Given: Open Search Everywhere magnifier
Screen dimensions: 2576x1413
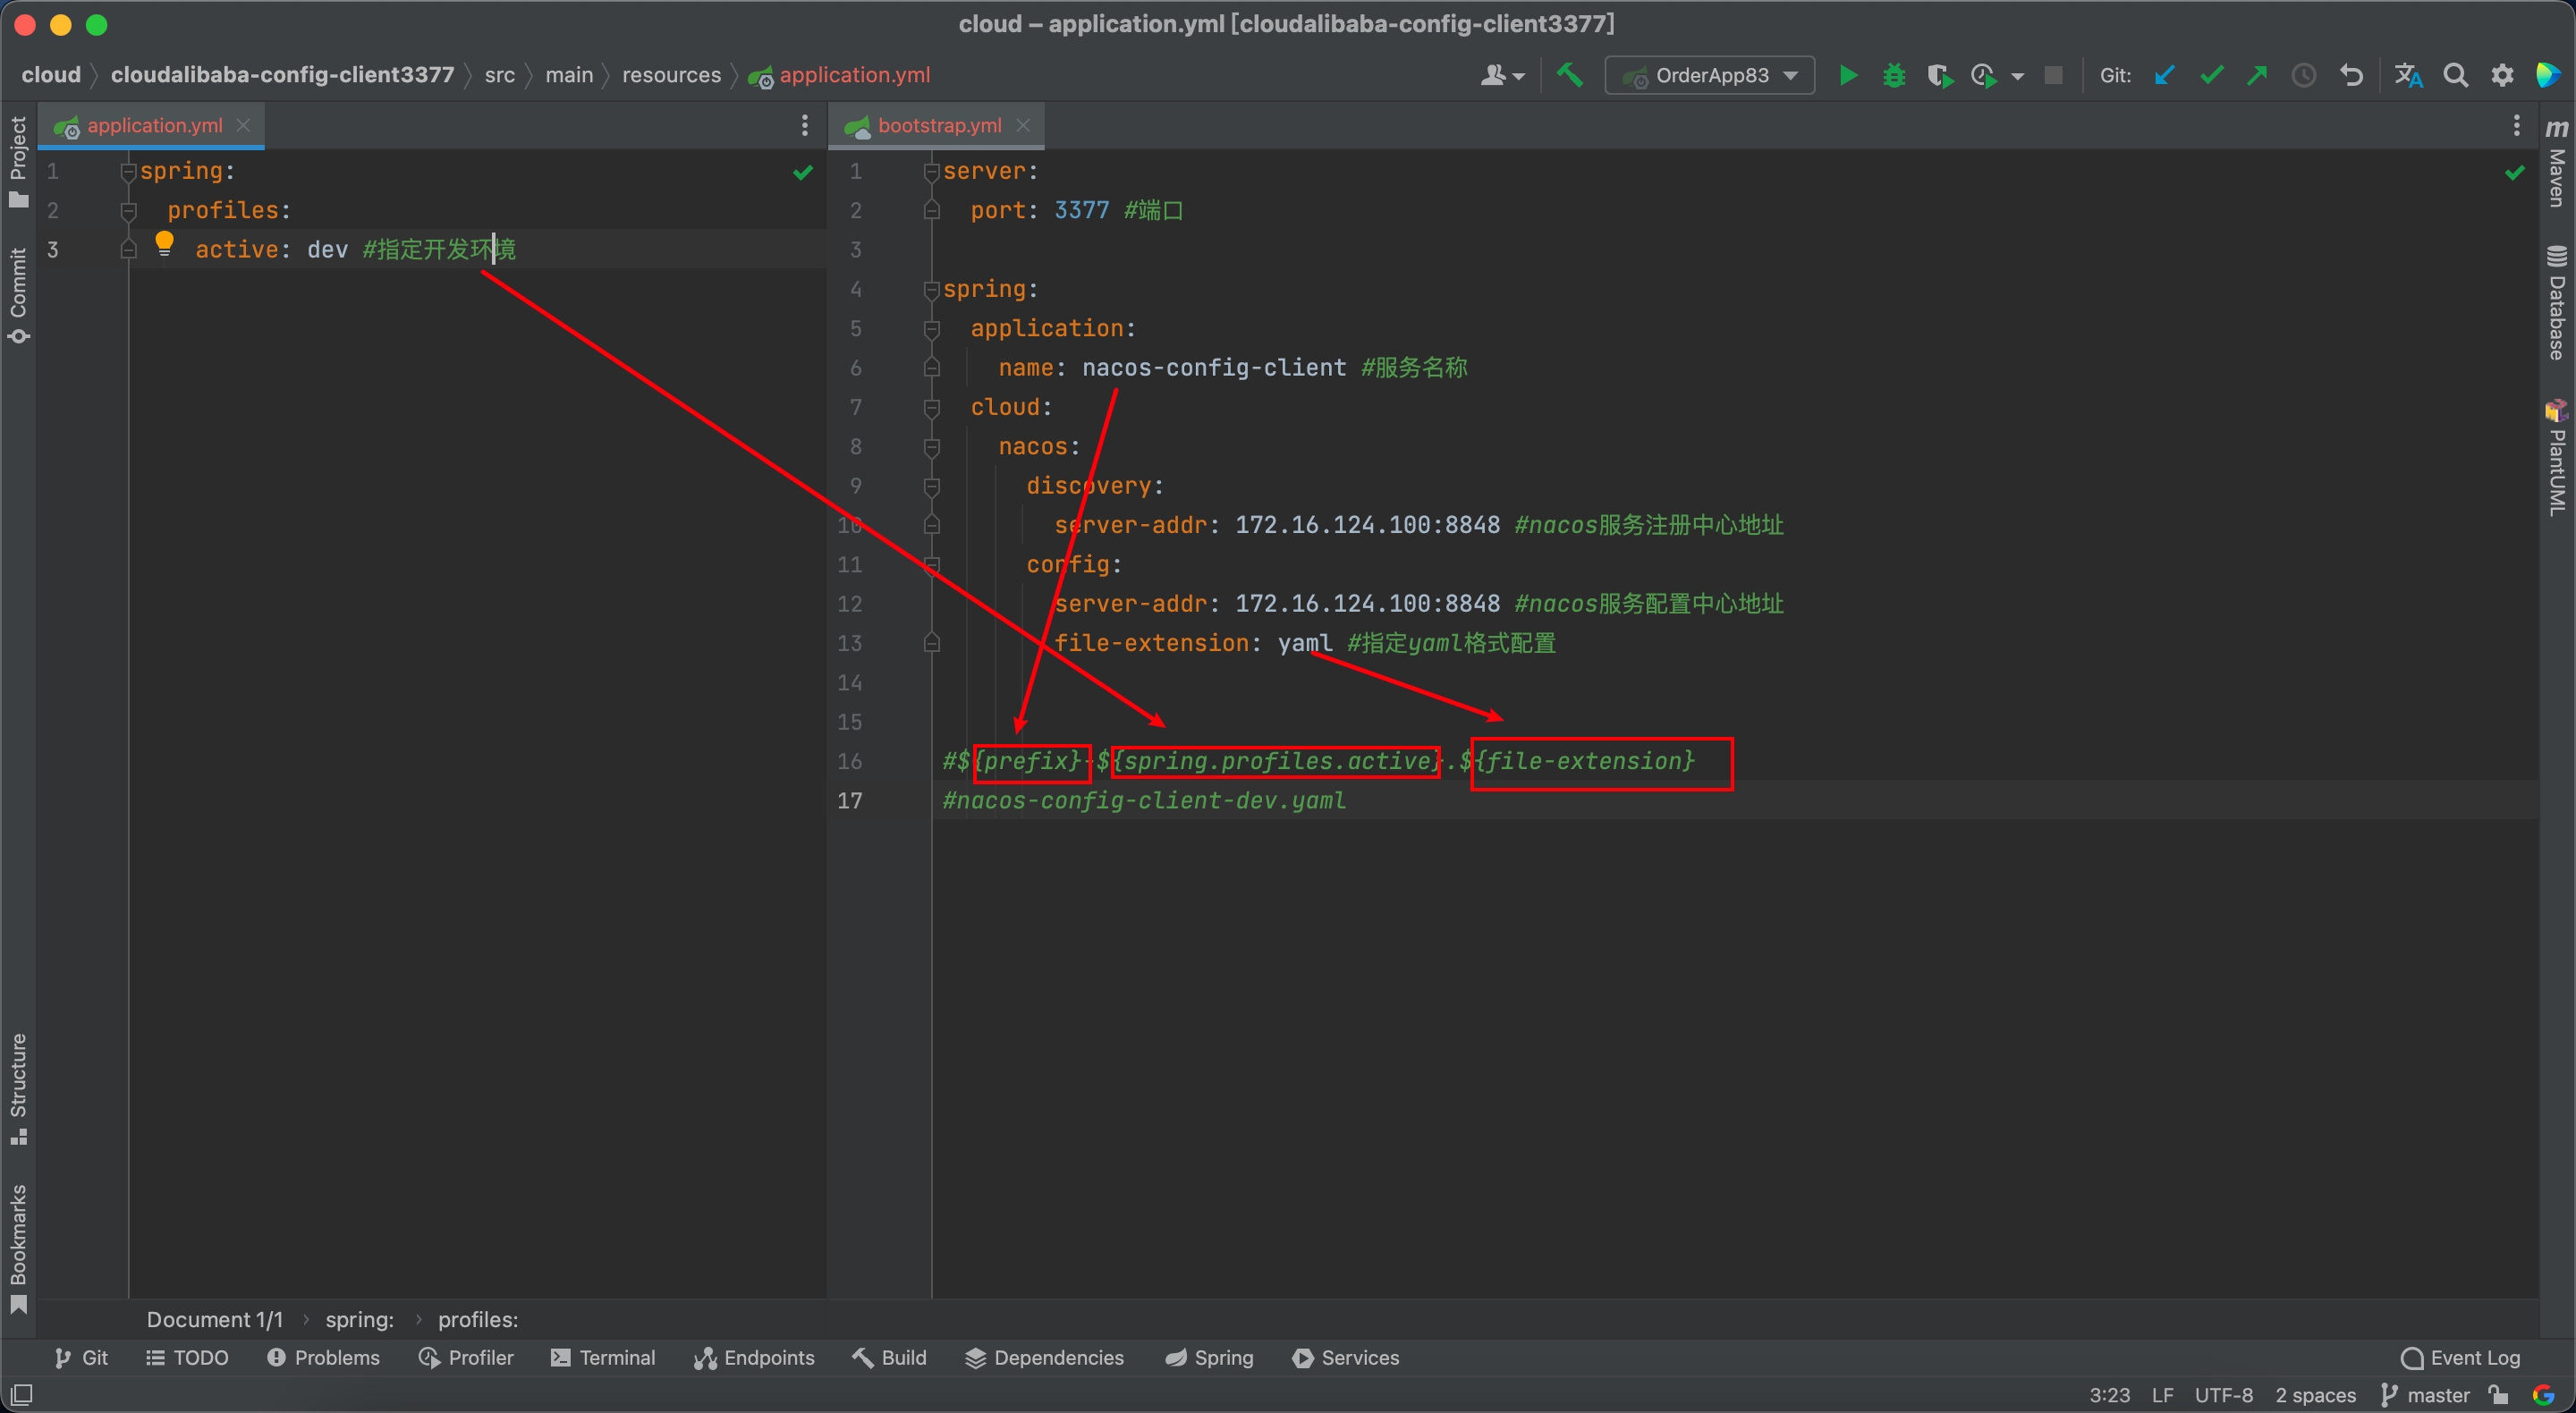Looking at the screenshot, I should click(2455, 75).
